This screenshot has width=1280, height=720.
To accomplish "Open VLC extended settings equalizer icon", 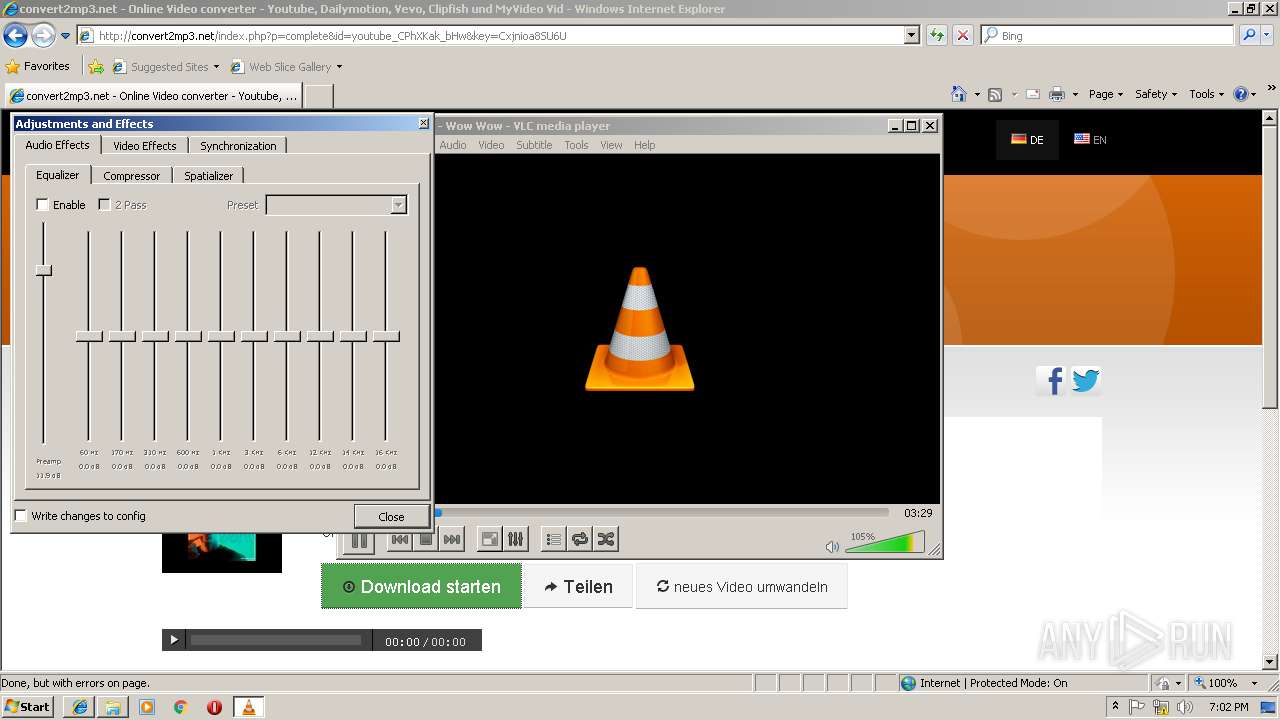I will pos(515,540).
